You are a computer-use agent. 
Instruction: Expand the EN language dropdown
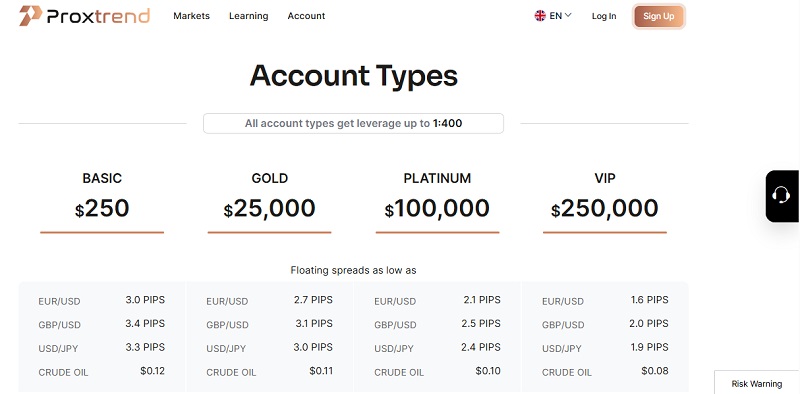560,16
